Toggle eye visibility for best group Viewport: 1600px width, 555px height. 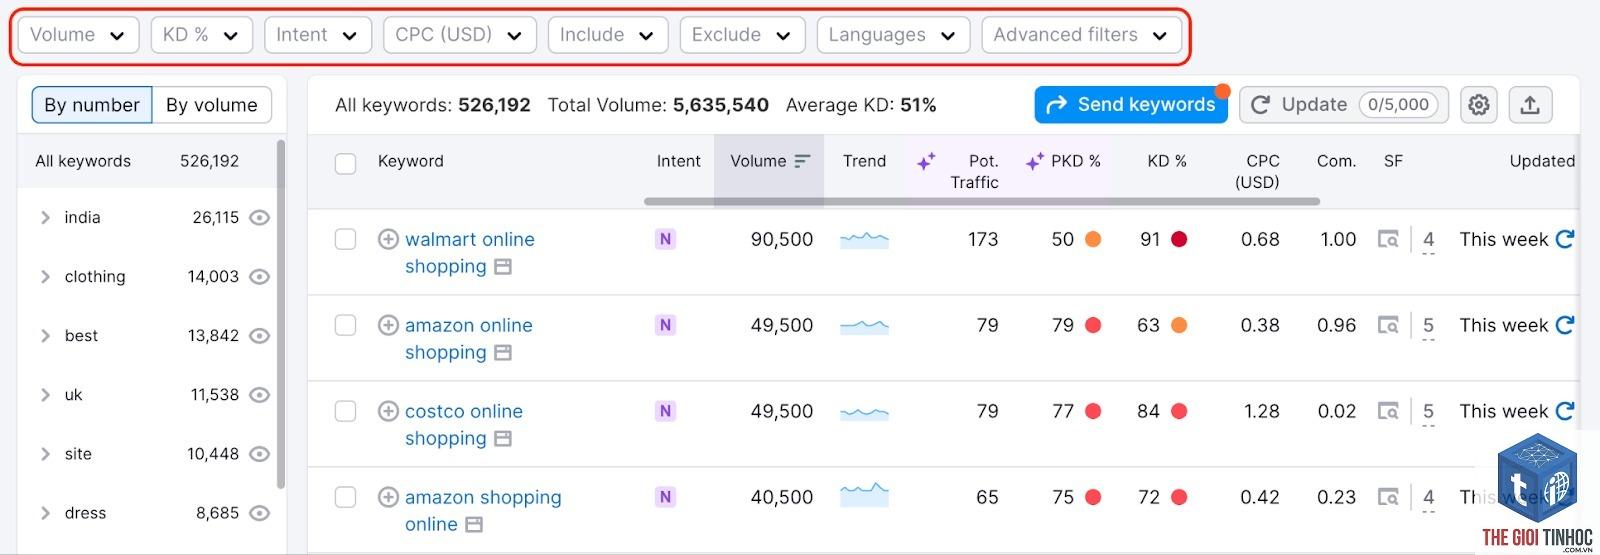259,336
